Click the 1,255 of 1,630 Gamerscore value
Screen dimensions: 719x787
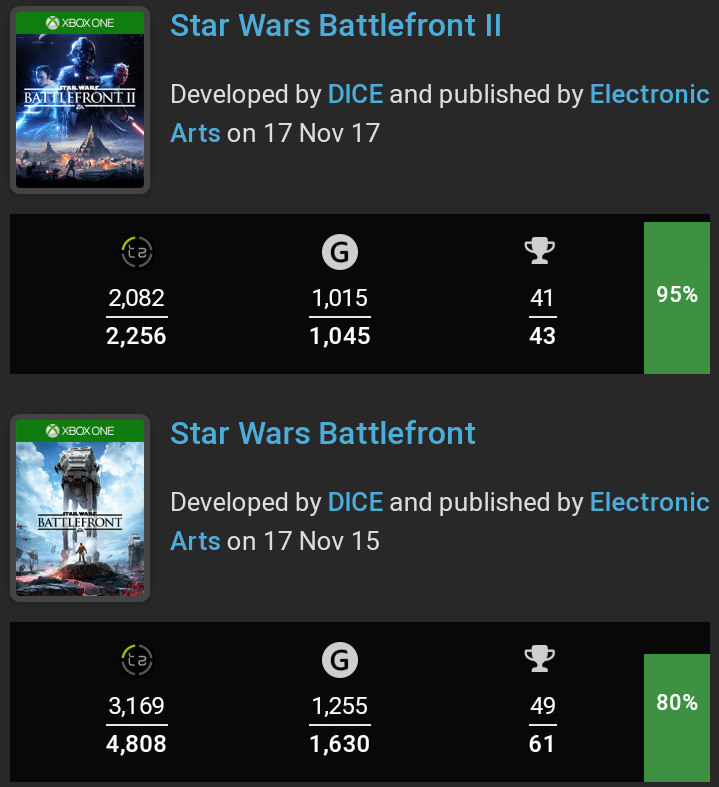[340, 725]
